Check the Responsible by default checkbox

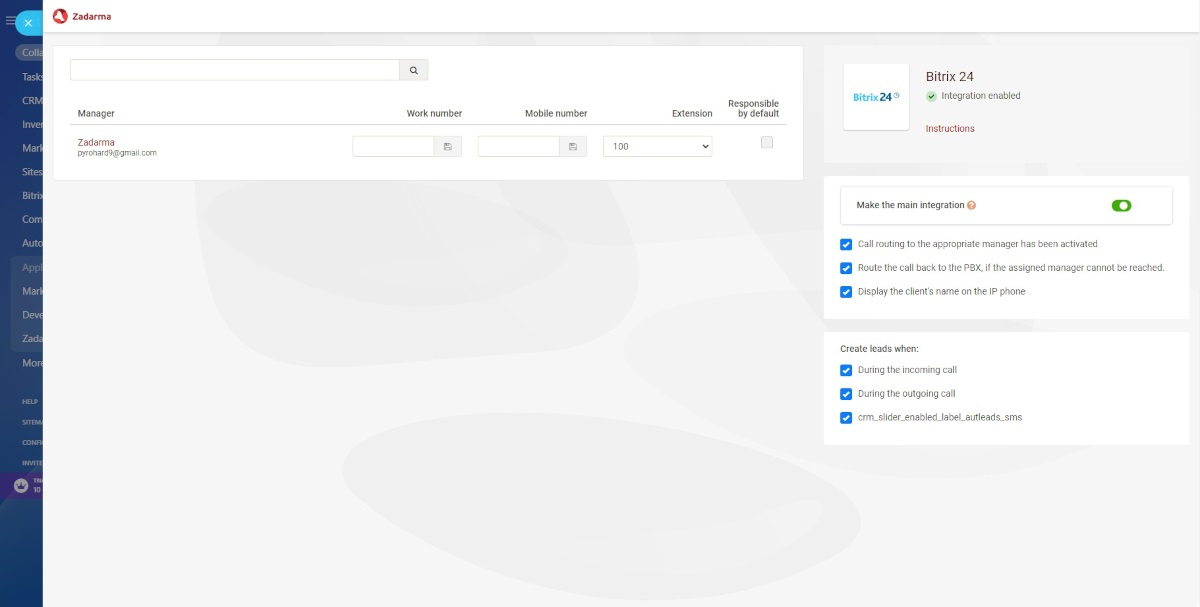tap(767, 143)
